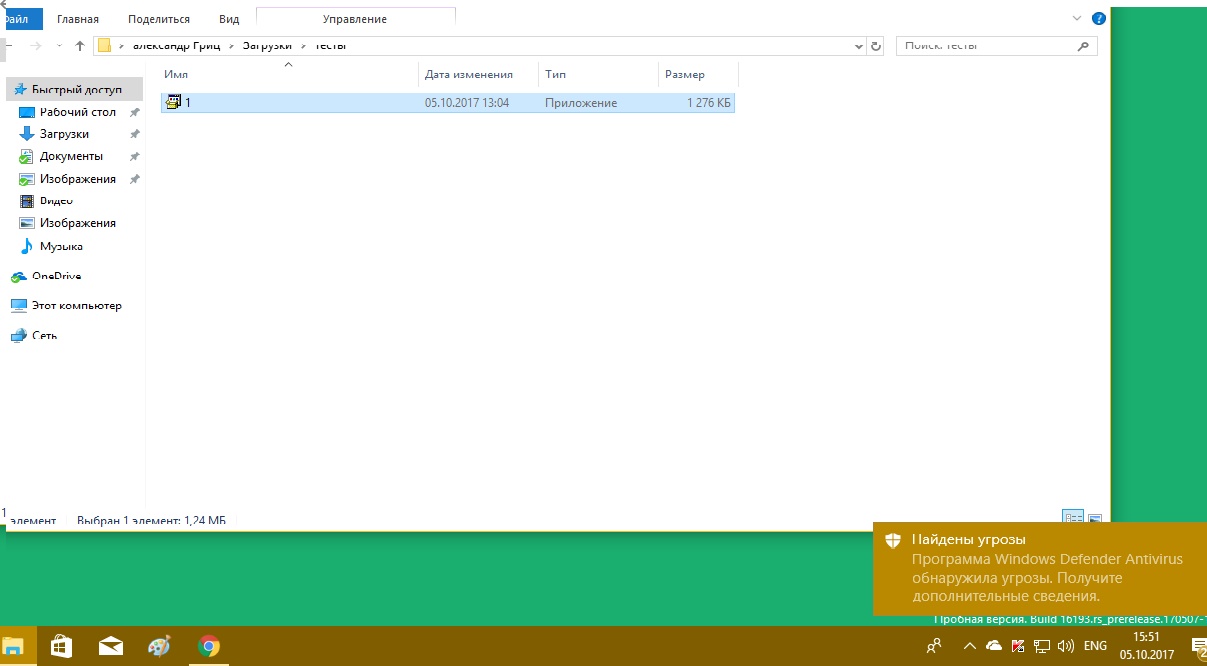Click the date 05.10.2017 13:04 cell
Screen dimensions: 1207x666
(x=467, y=103)
